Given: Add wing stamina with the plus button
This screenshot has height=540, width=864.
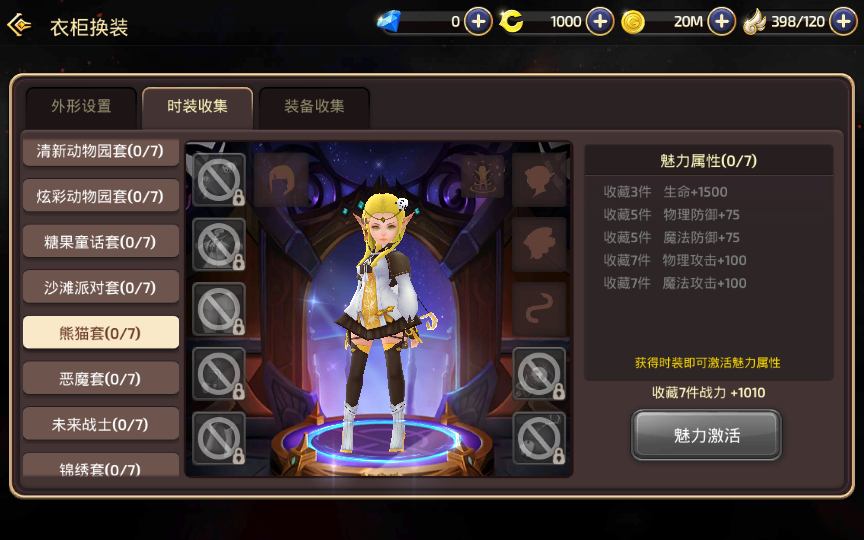Looking at the screenshot, I should point(843,21).
